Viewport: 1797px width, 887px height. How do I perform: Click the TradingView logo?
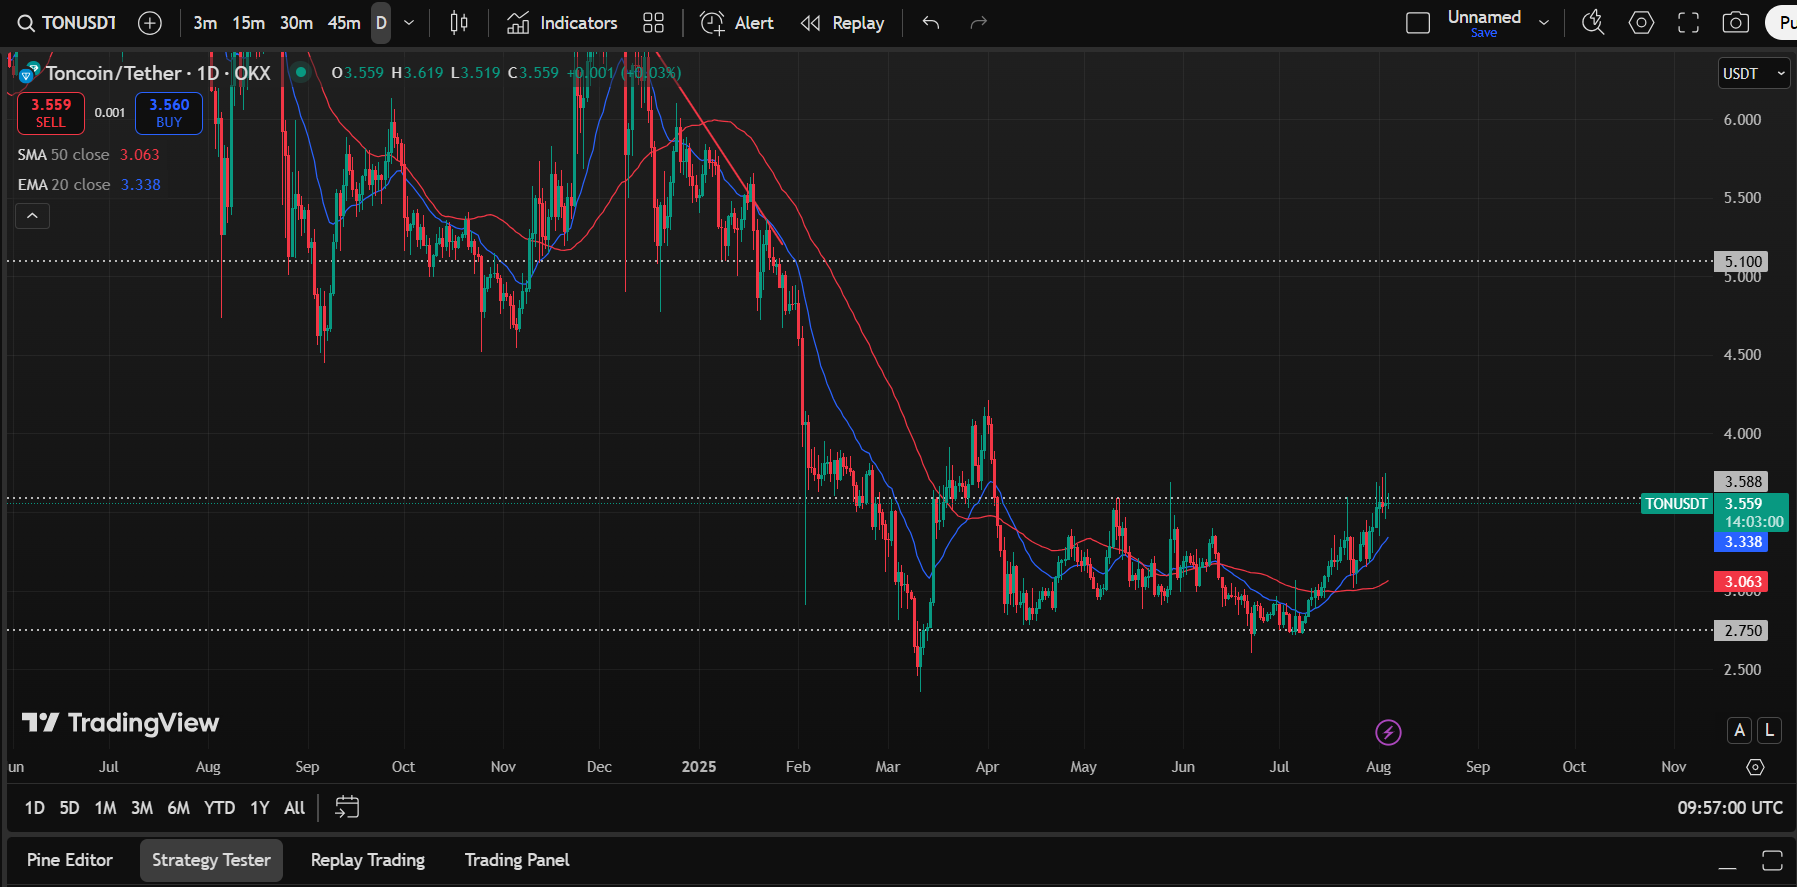[120, 723]
